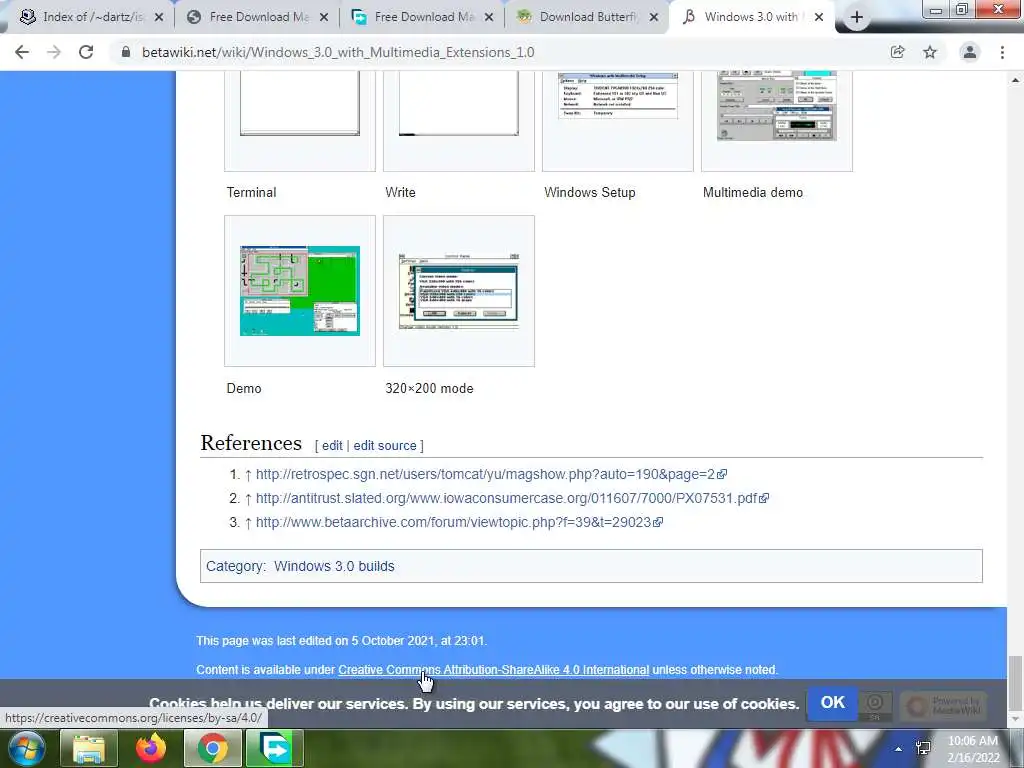Jump up via reference 2 arrow
The width and height of the screenshot is (1024, 768).
click(248, 499)
